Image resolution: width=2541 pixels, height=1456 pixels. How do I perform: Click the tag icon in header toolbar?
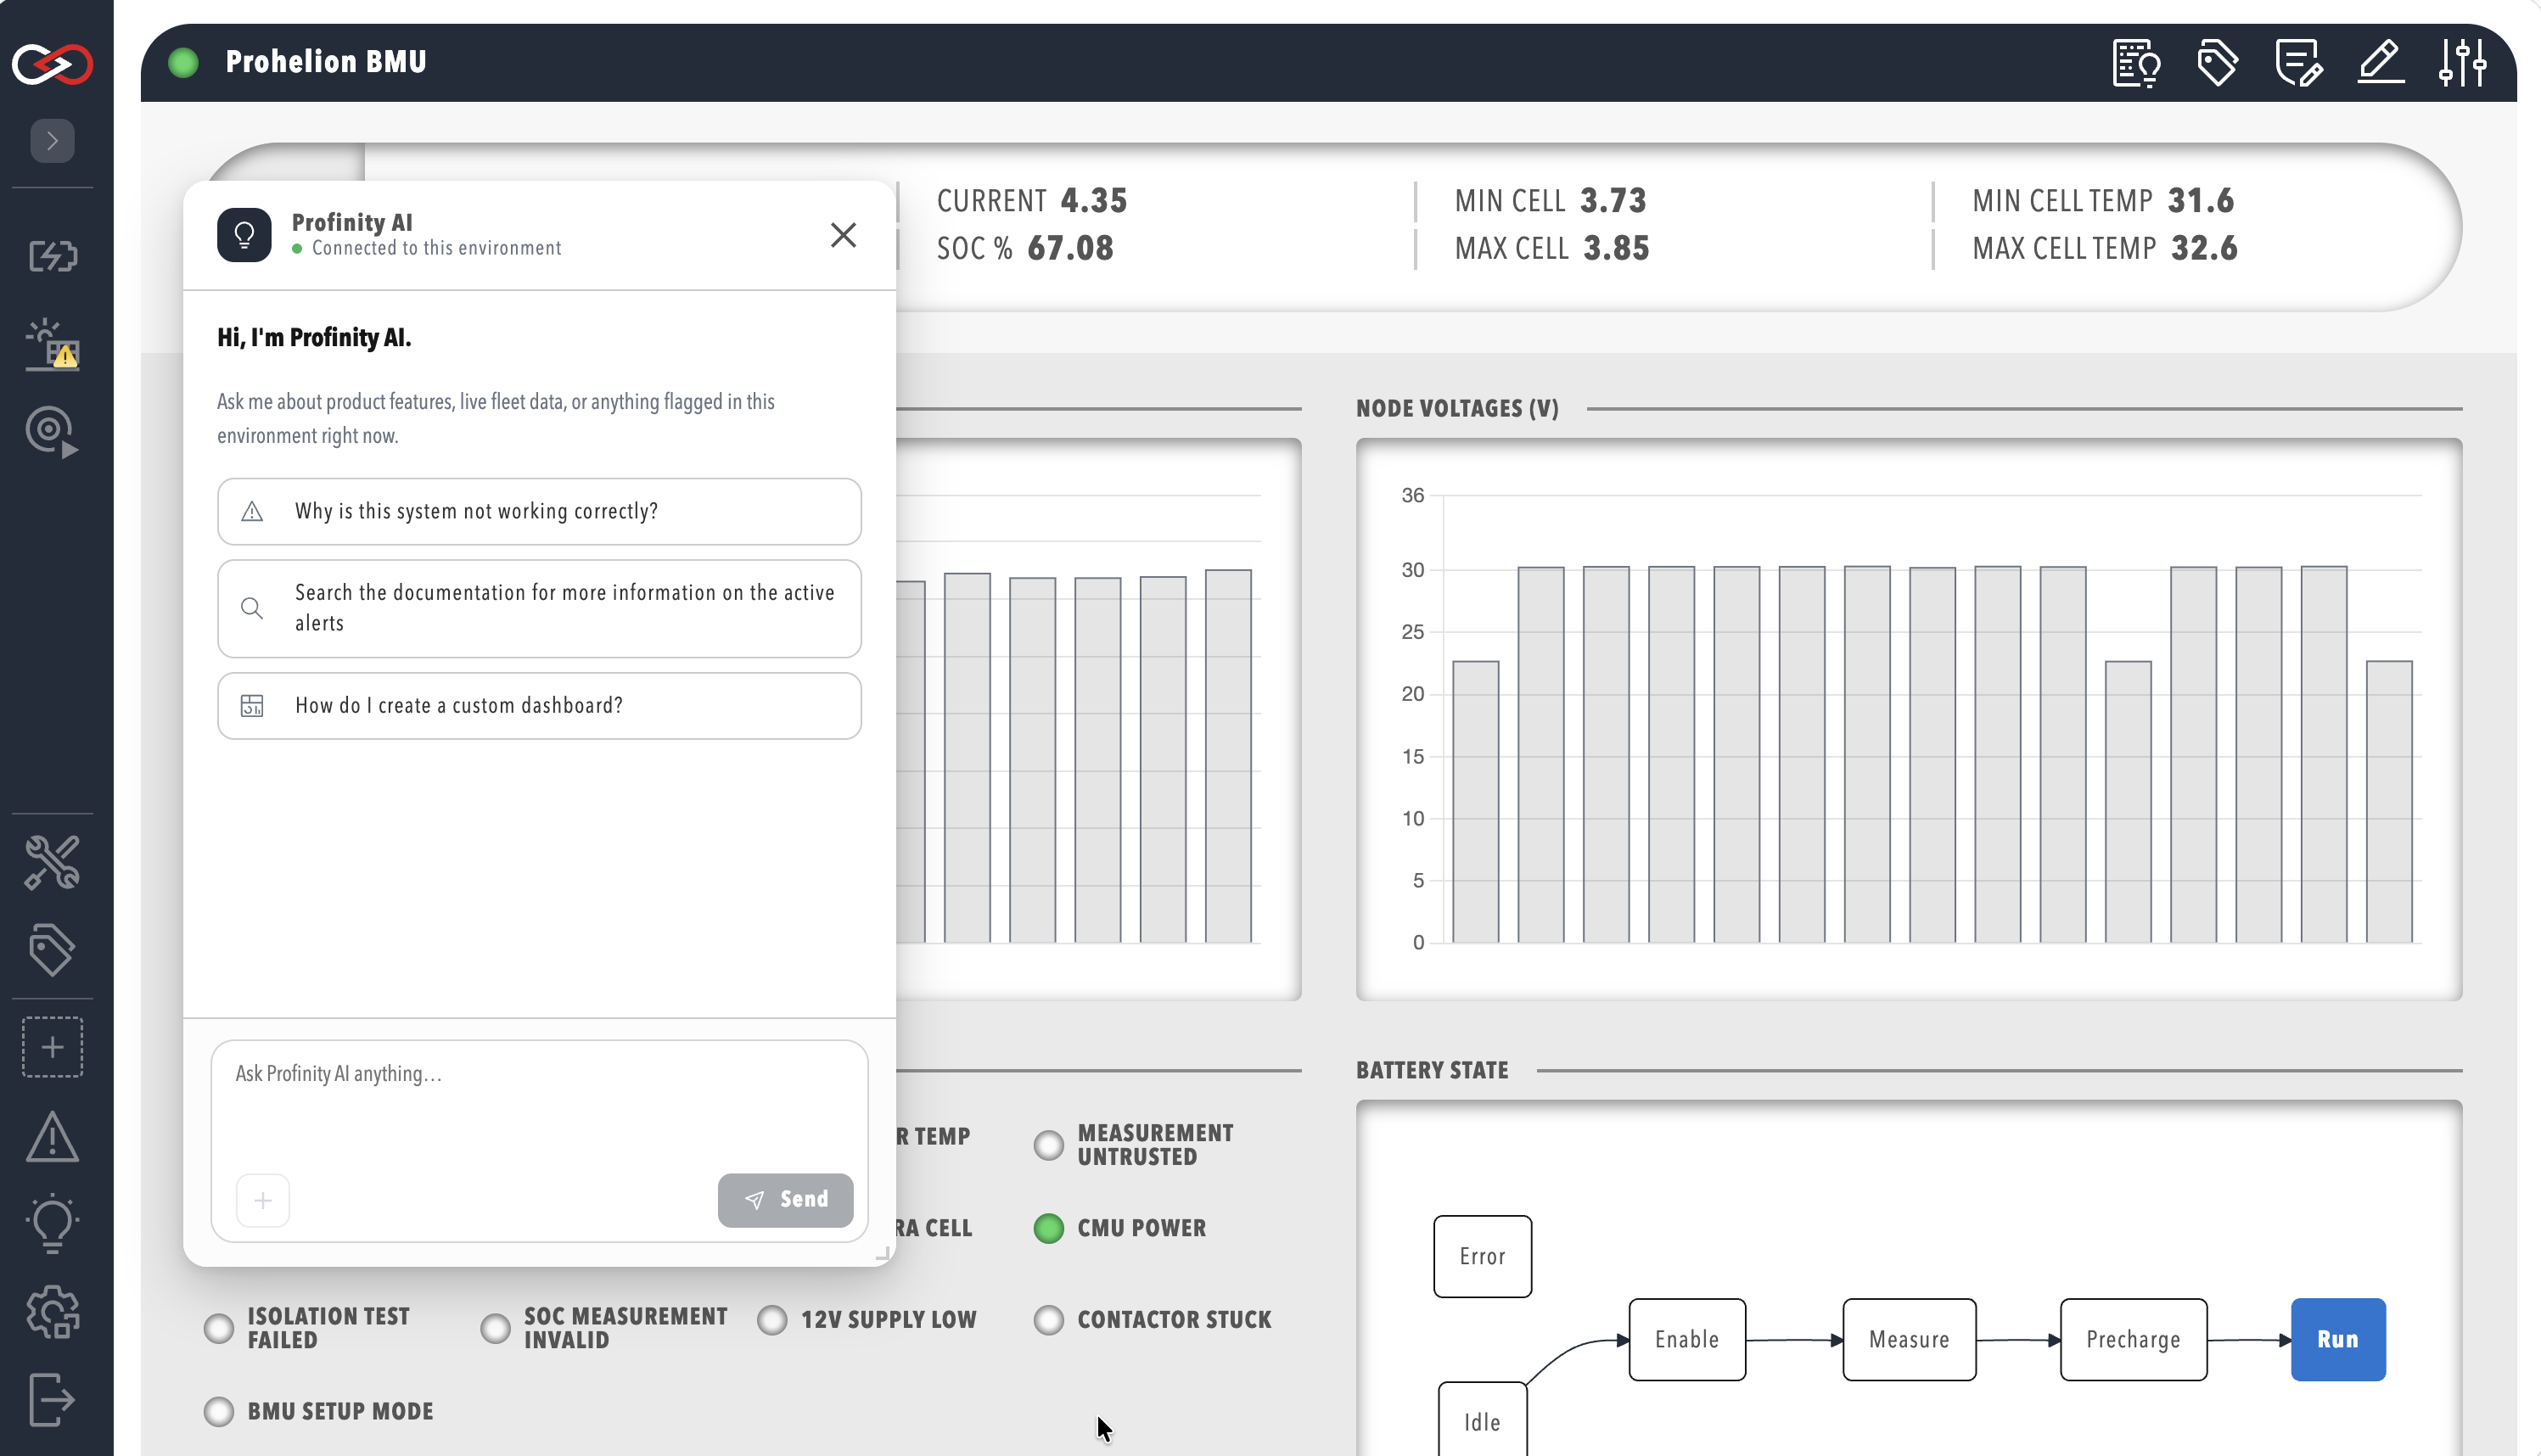tap(2217, 63)
